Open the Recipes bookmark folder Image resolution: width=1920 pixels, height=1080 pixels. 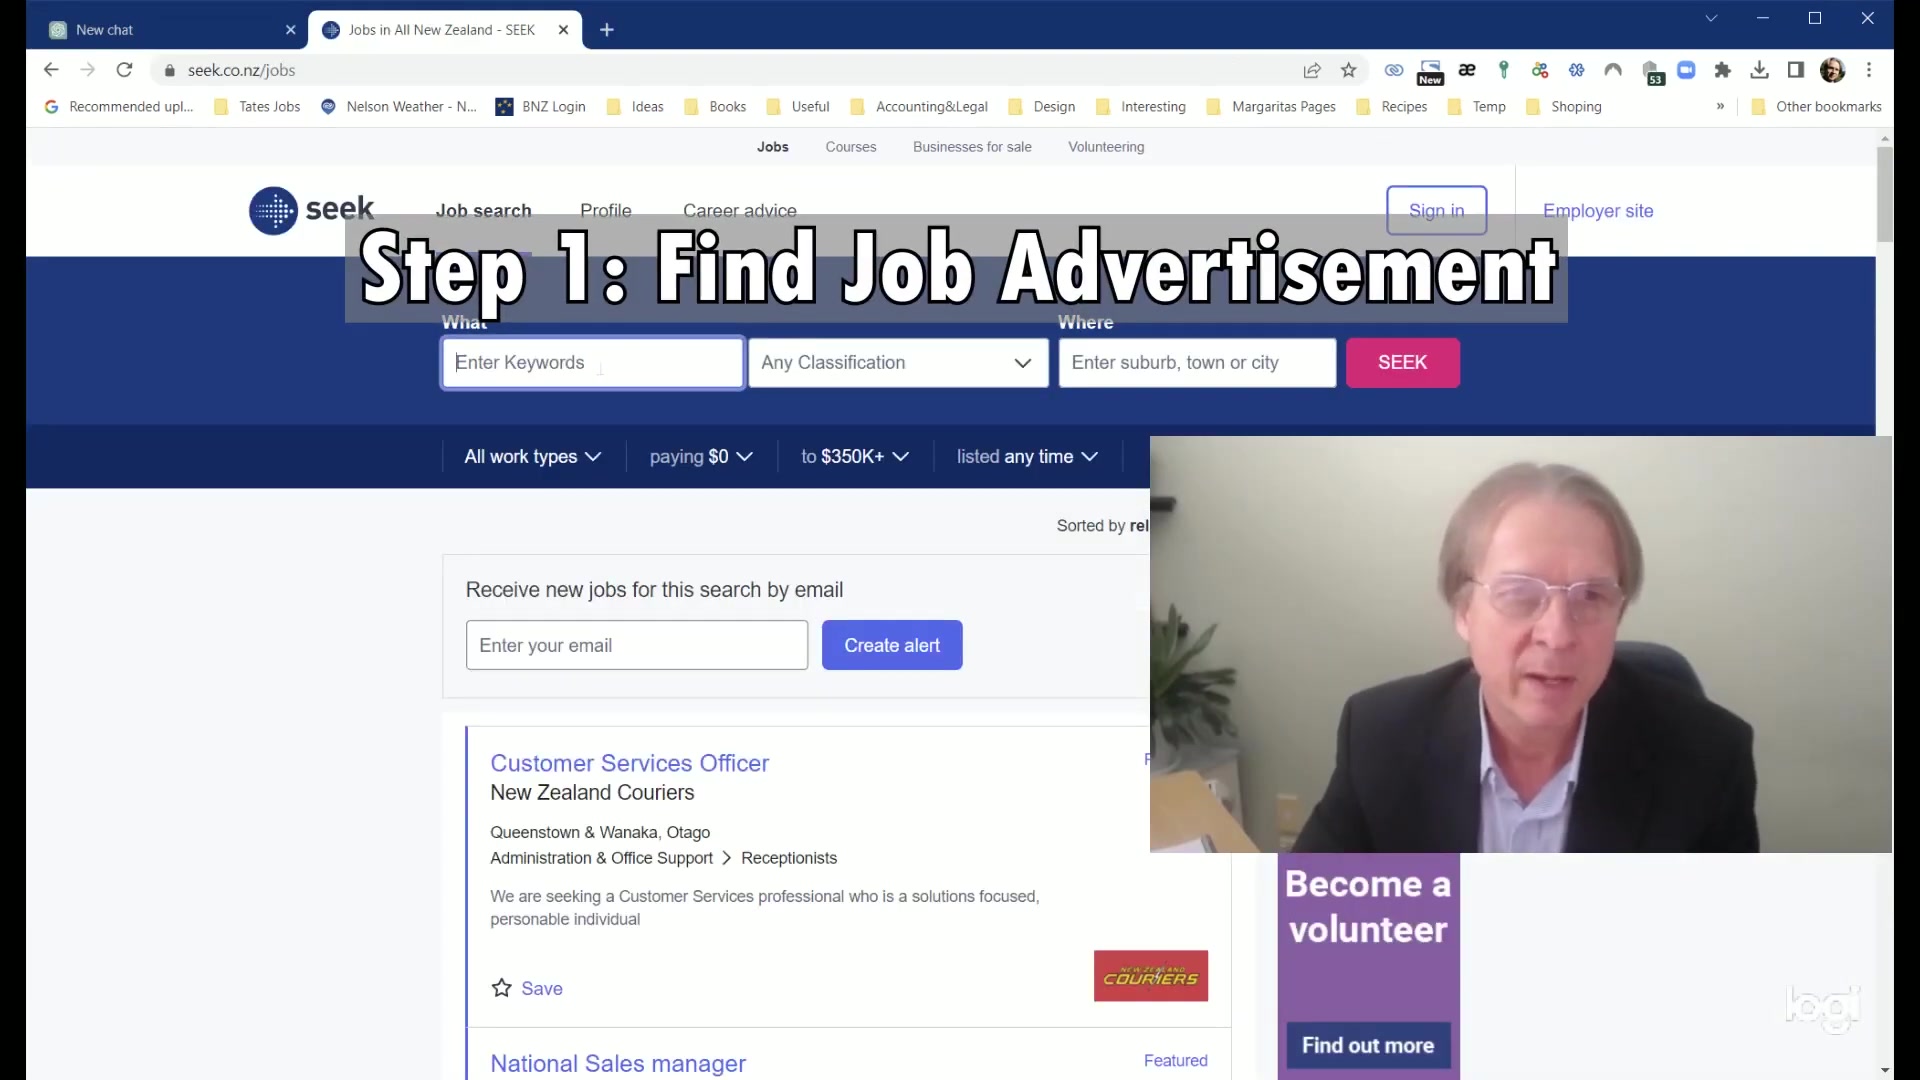pyautogui.click(x=1392, y=107)
